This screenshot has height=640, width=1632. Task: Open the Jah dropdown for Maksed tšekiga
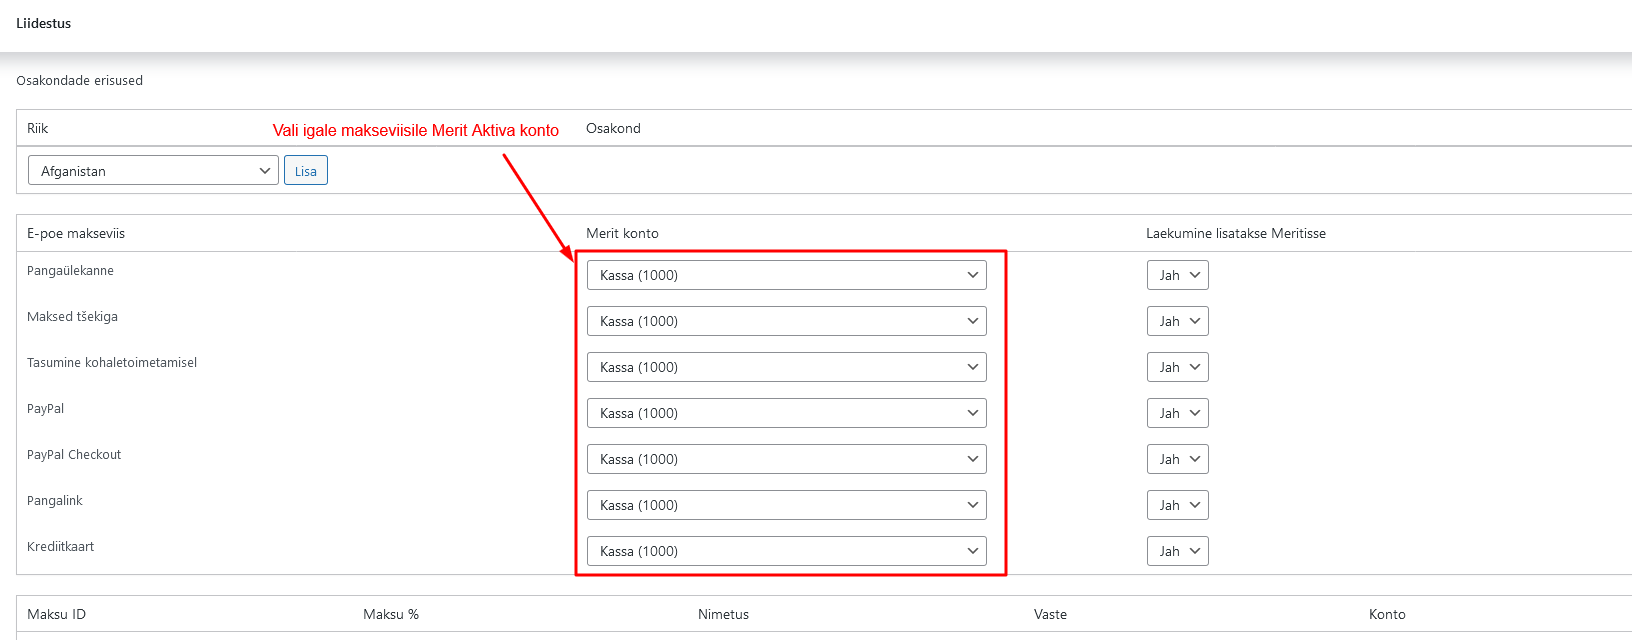click(1177, 321)
